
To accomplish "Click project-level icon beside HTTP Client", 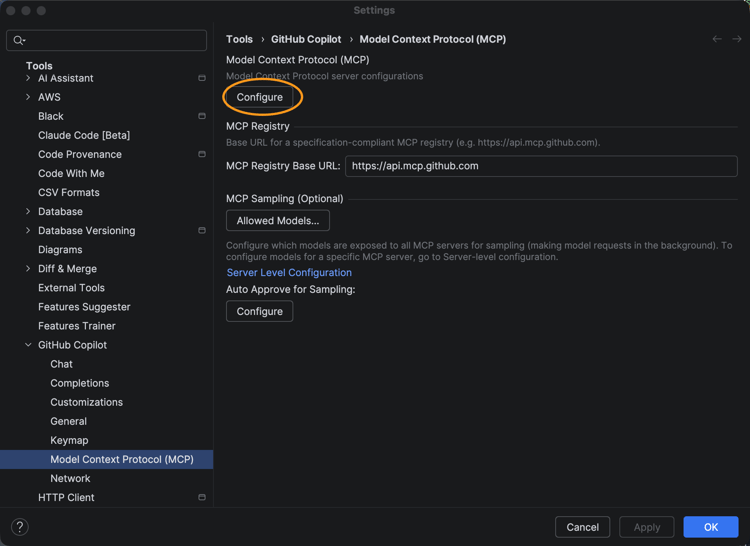I will 202,497.
